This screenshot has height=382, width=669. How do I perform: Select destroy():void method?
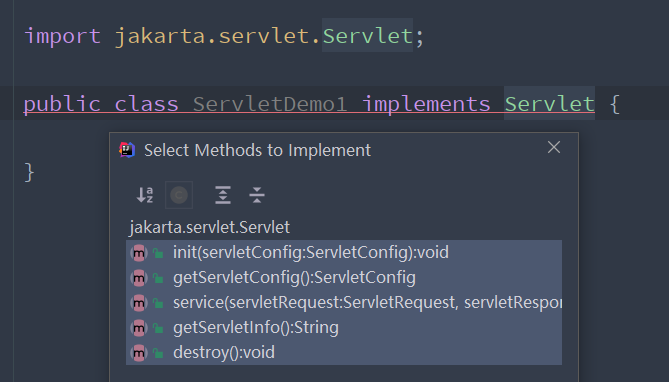344,353
